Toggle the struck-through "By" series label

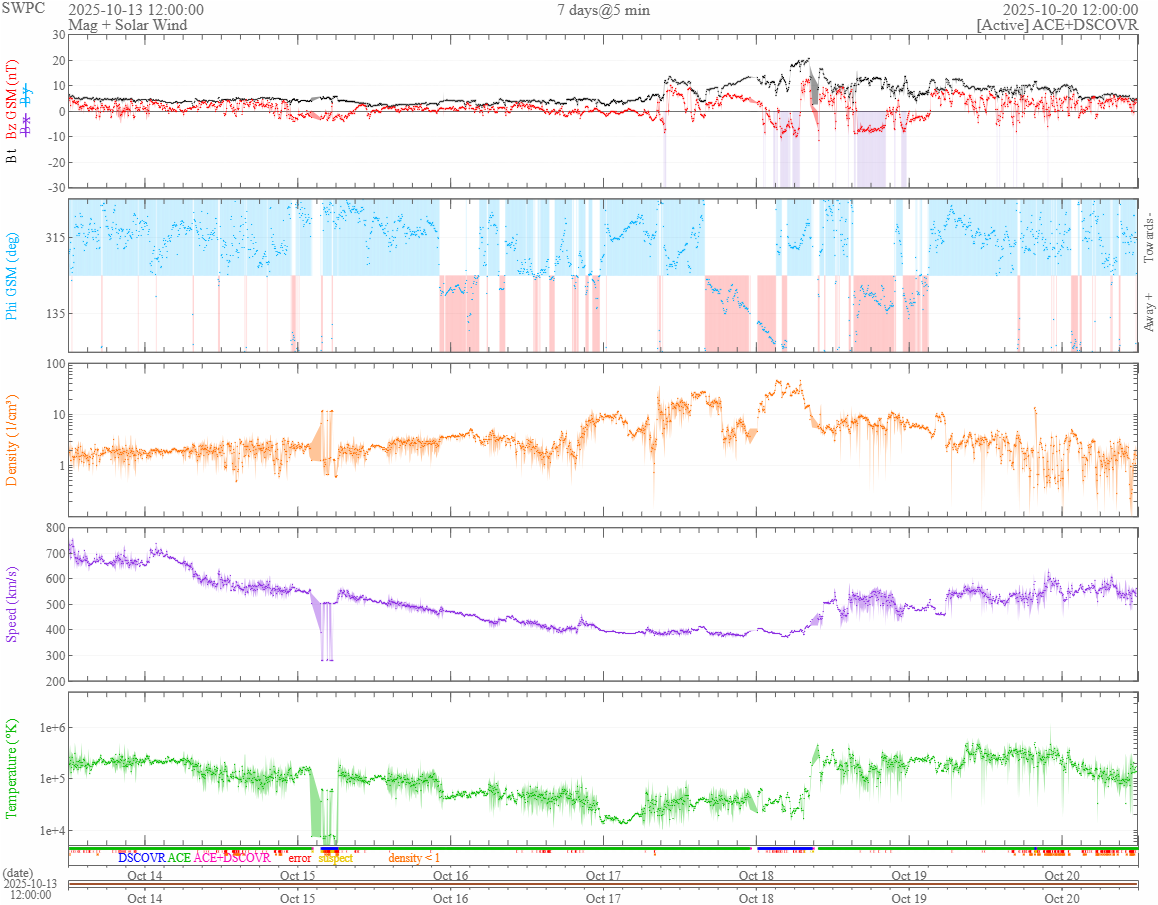click(x=27, y=95)
